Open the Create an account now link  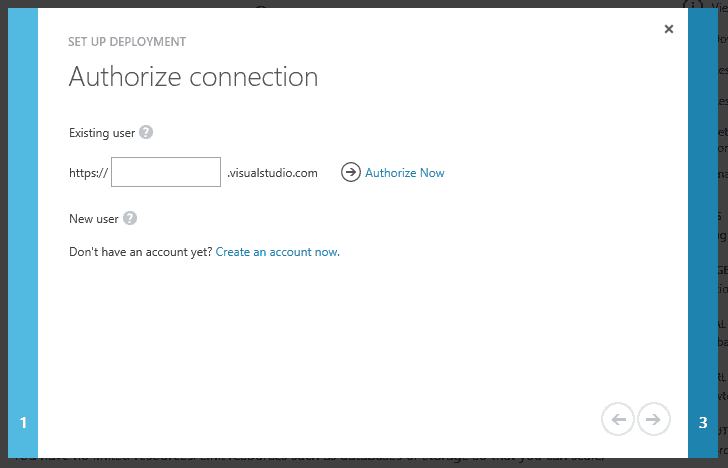[x=277, y=252]
